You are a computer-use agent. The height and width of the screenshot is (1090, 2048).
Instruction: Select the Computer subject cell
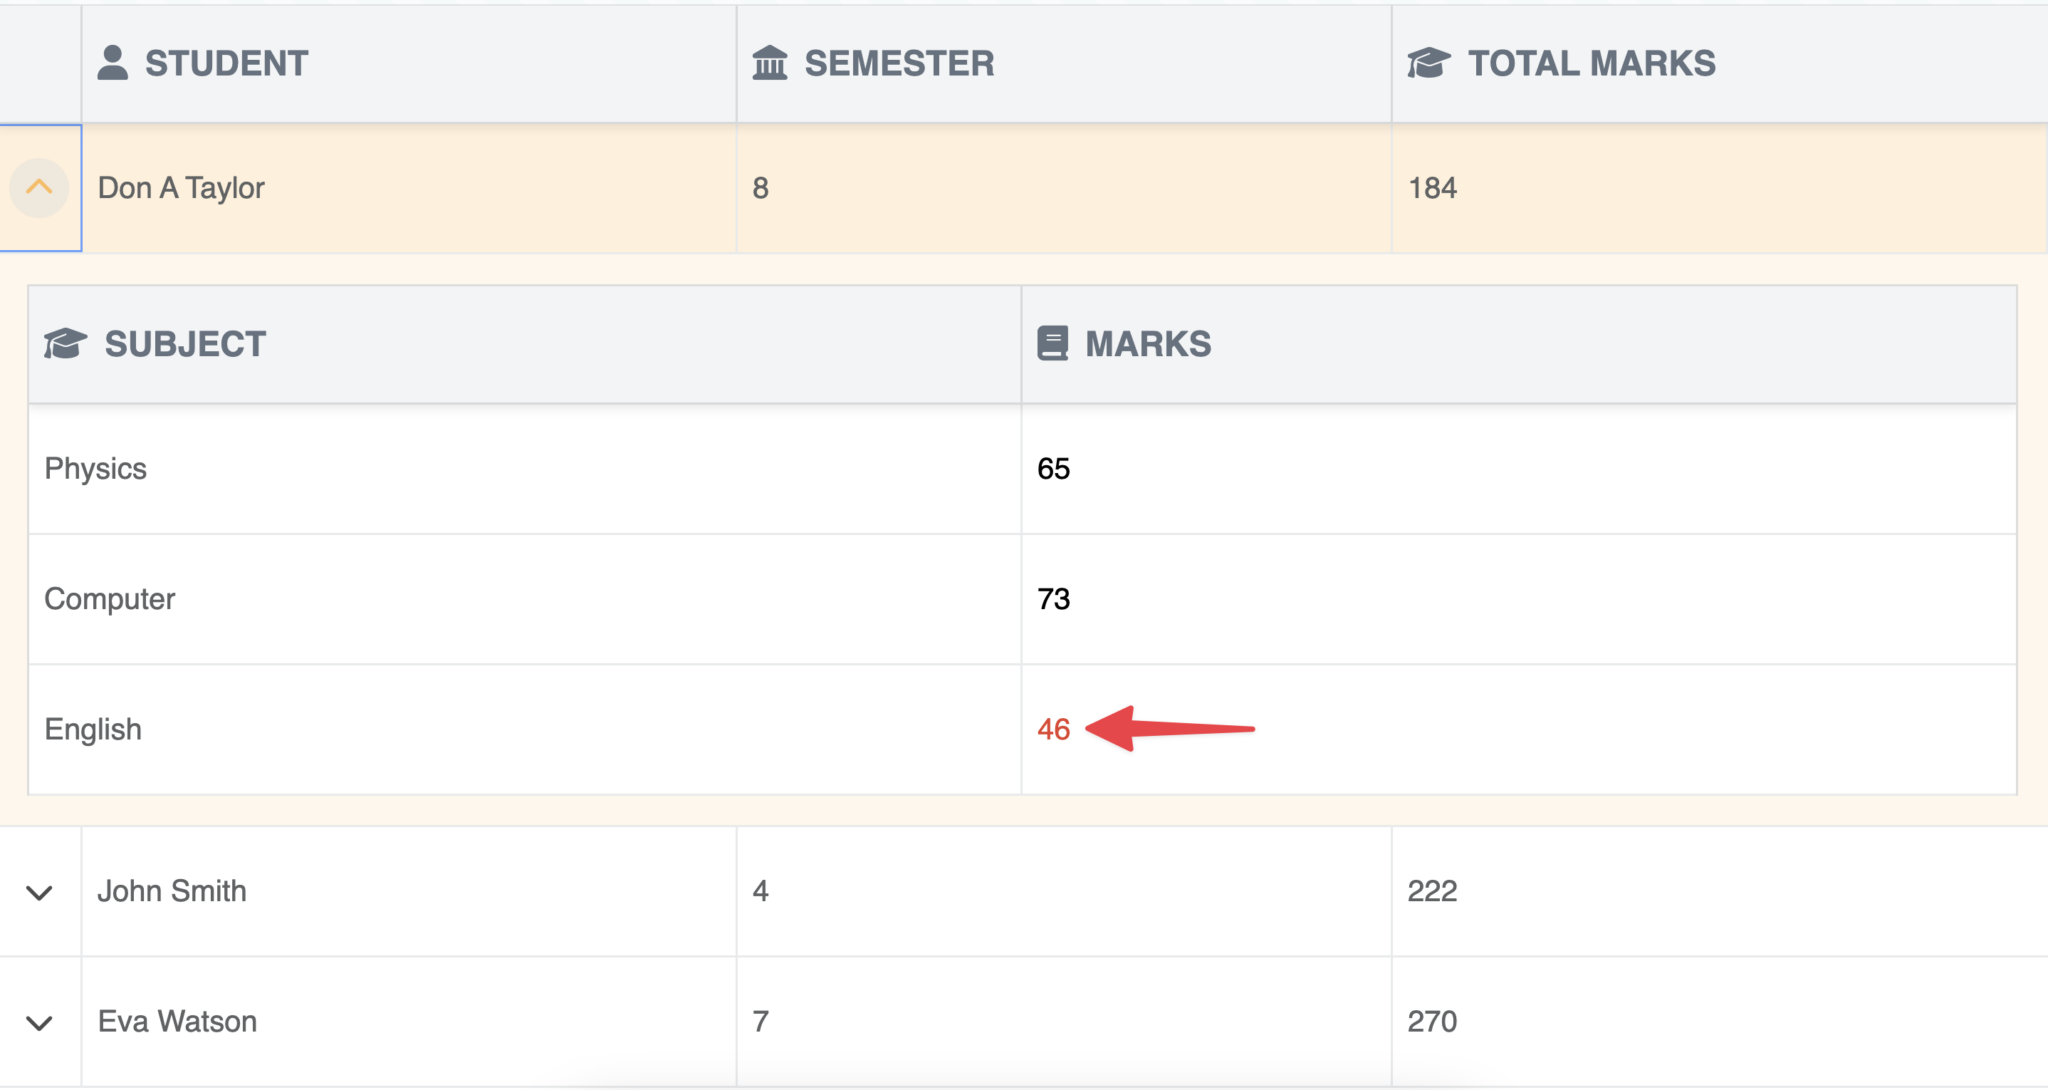110,599
